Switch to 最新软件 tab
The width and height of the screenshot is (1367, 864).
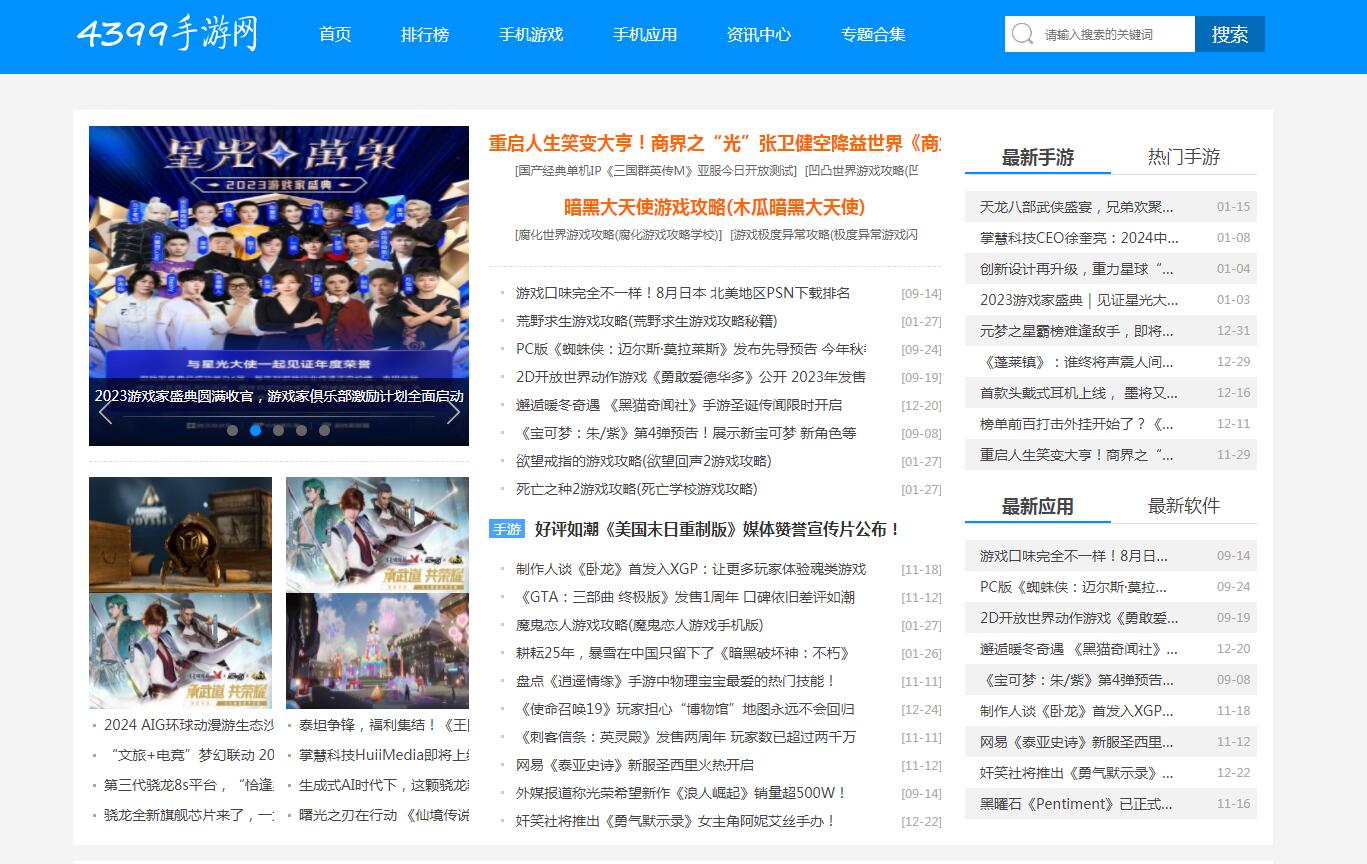[x=1184, y=506]
